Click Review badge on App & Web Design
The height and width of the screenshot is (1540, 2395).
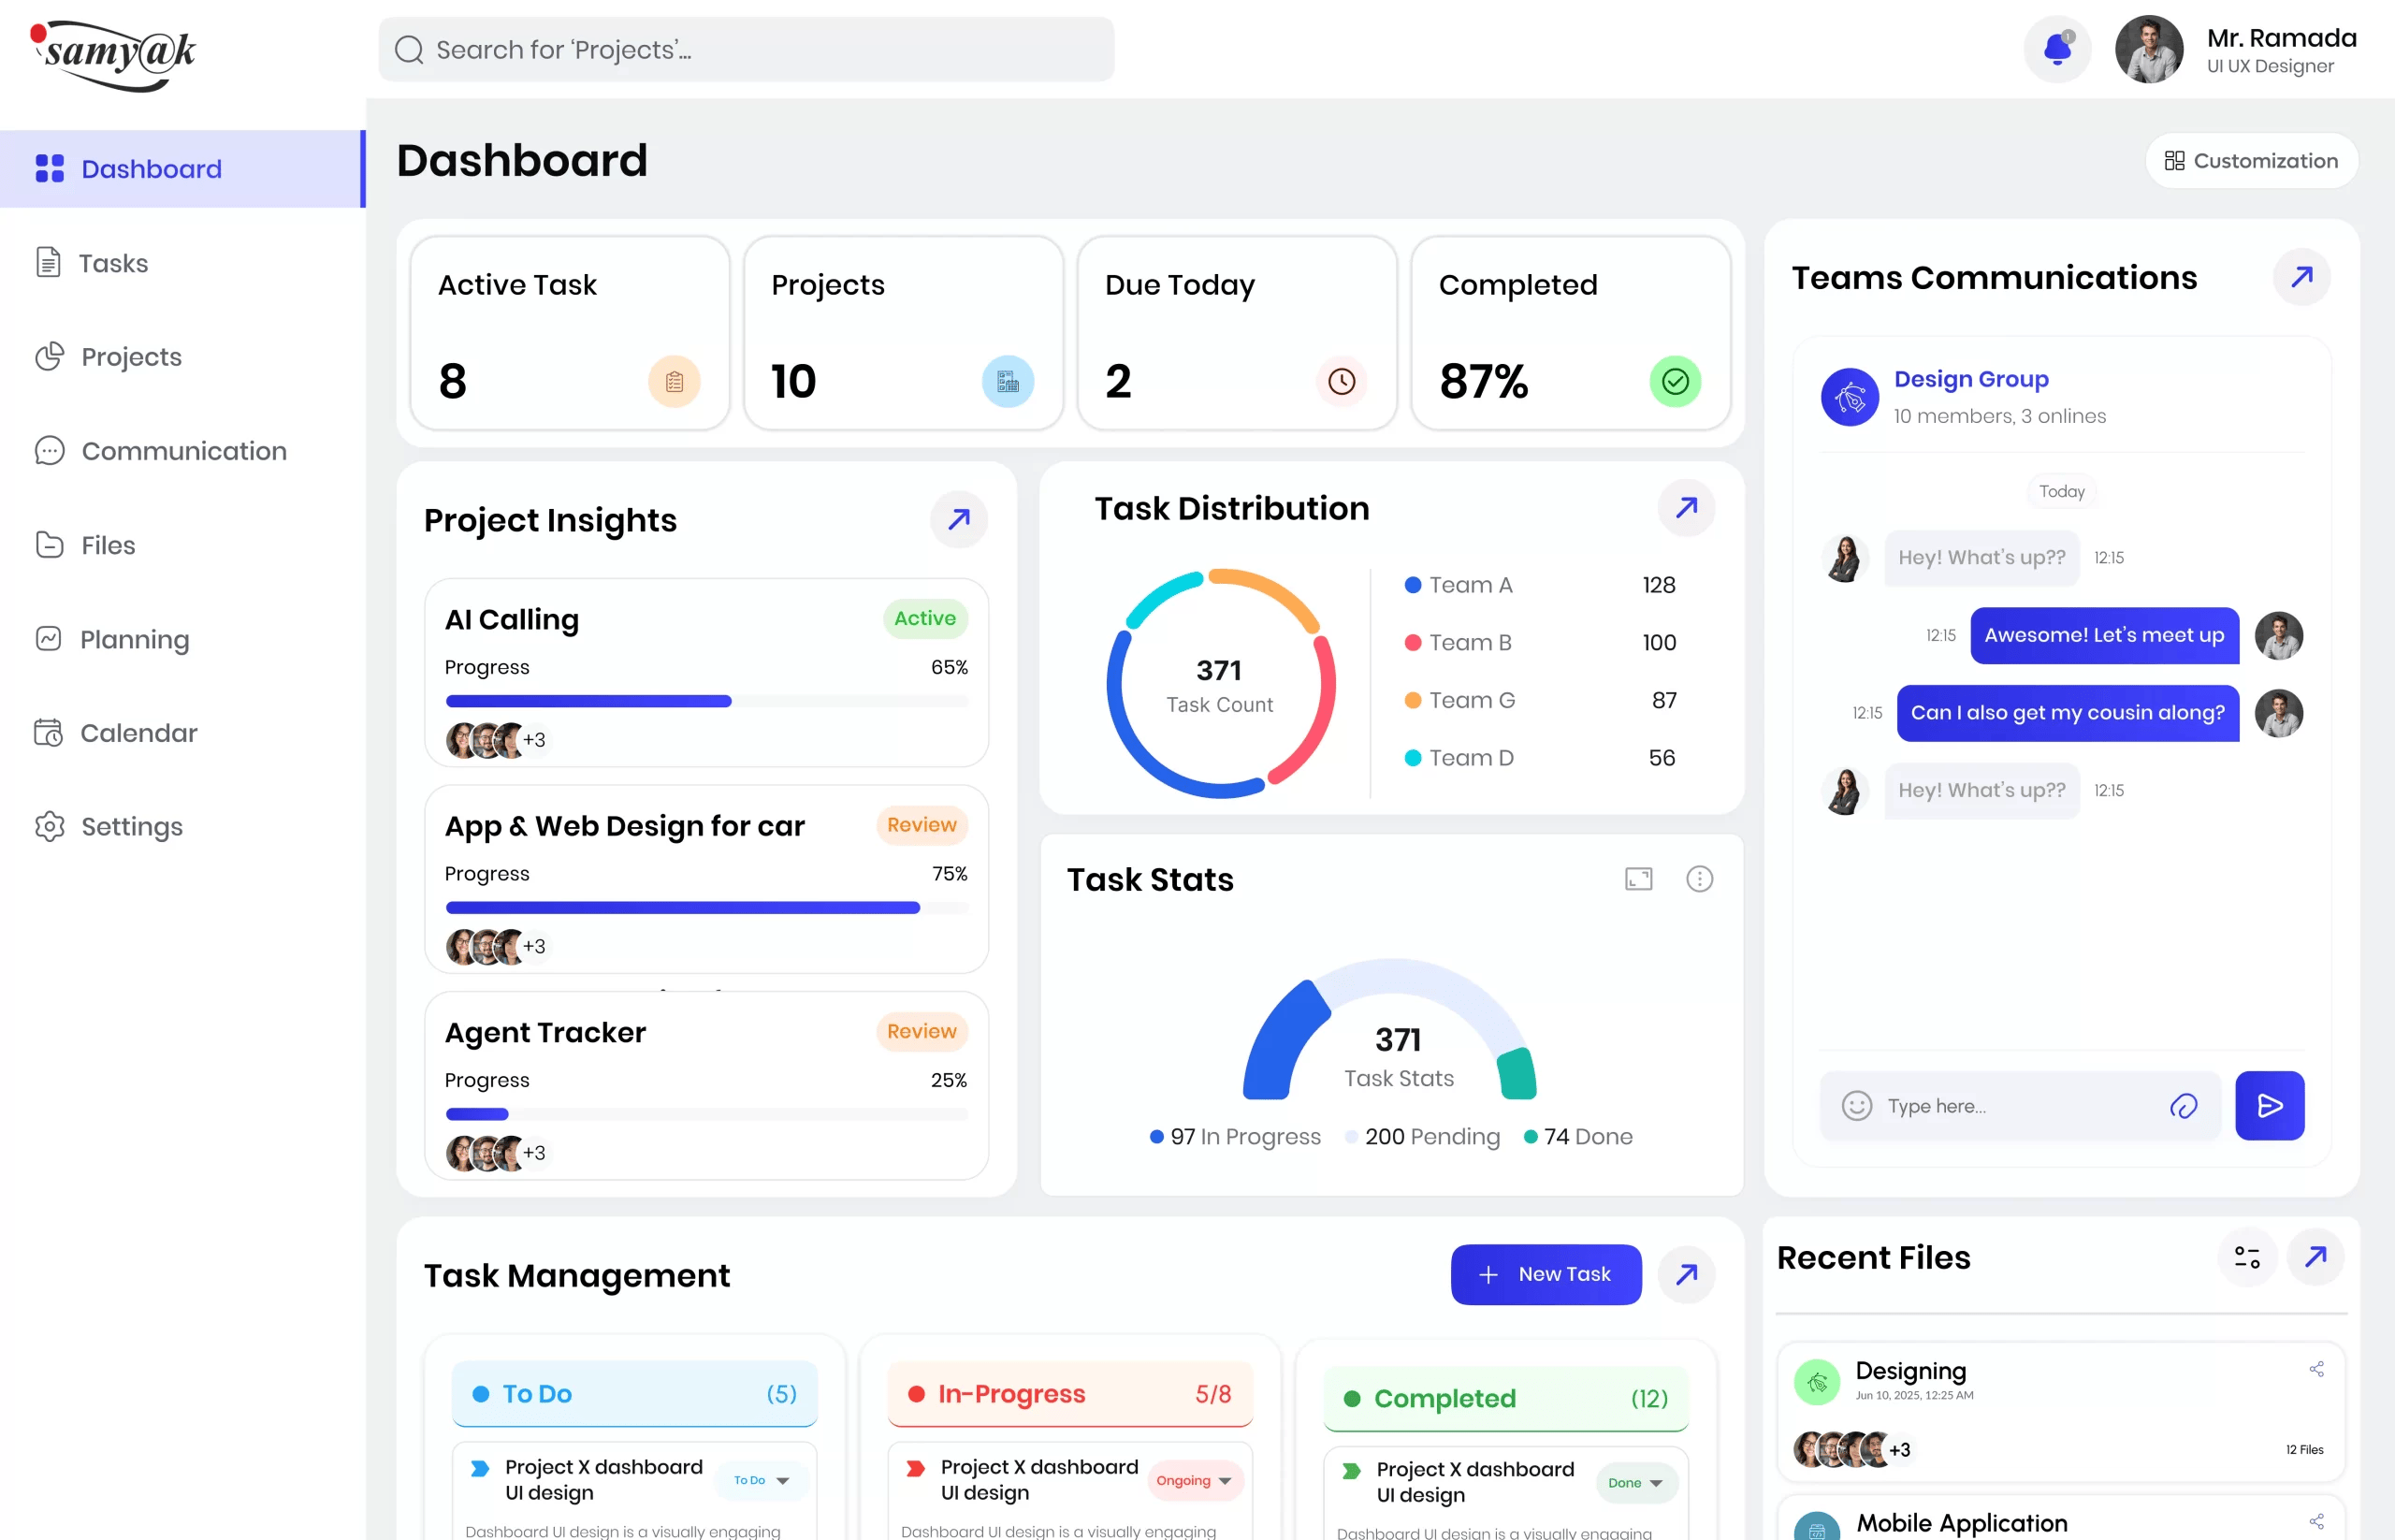coord(921,825)
